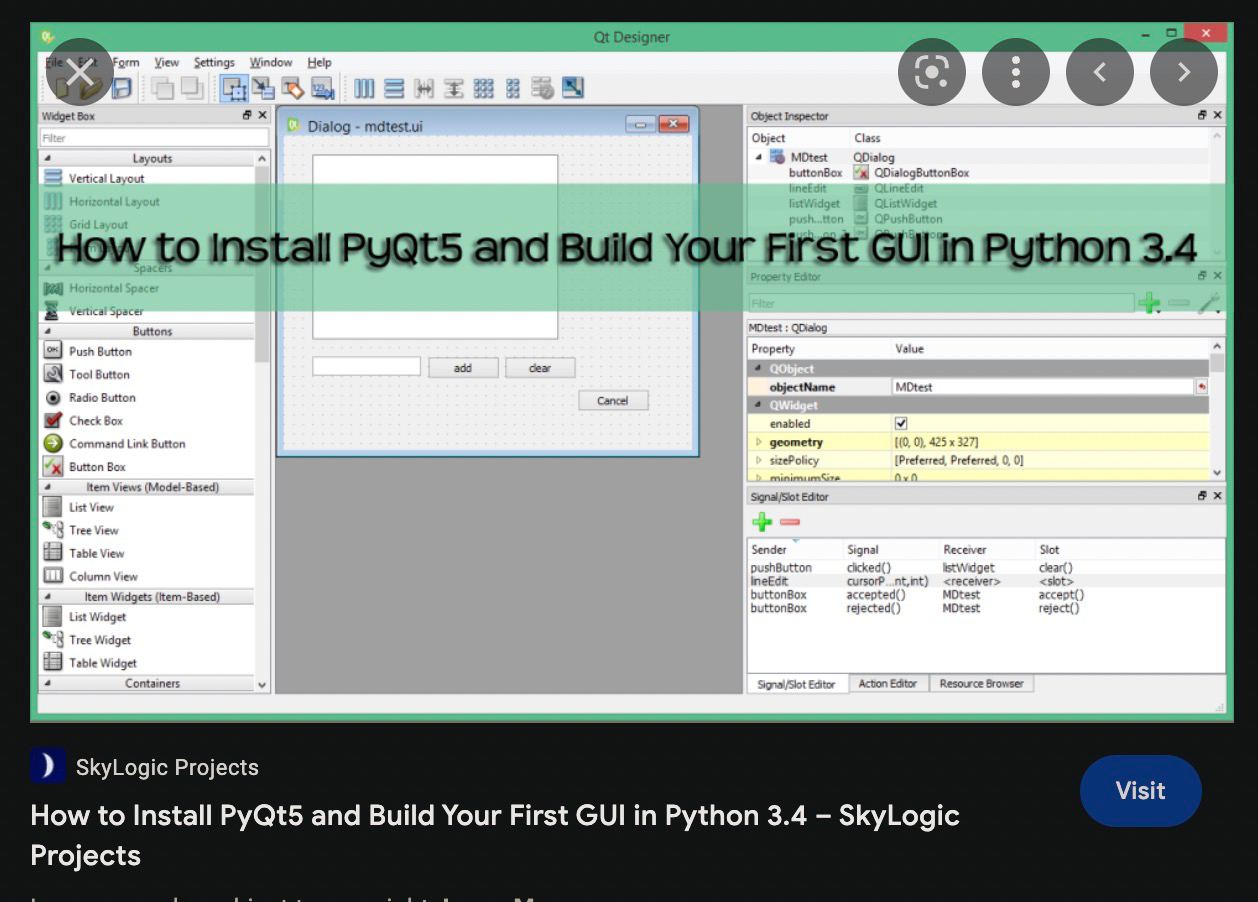Open the Settings menu
Viewport: 1258px width, 902px height.
click(214, 62)
